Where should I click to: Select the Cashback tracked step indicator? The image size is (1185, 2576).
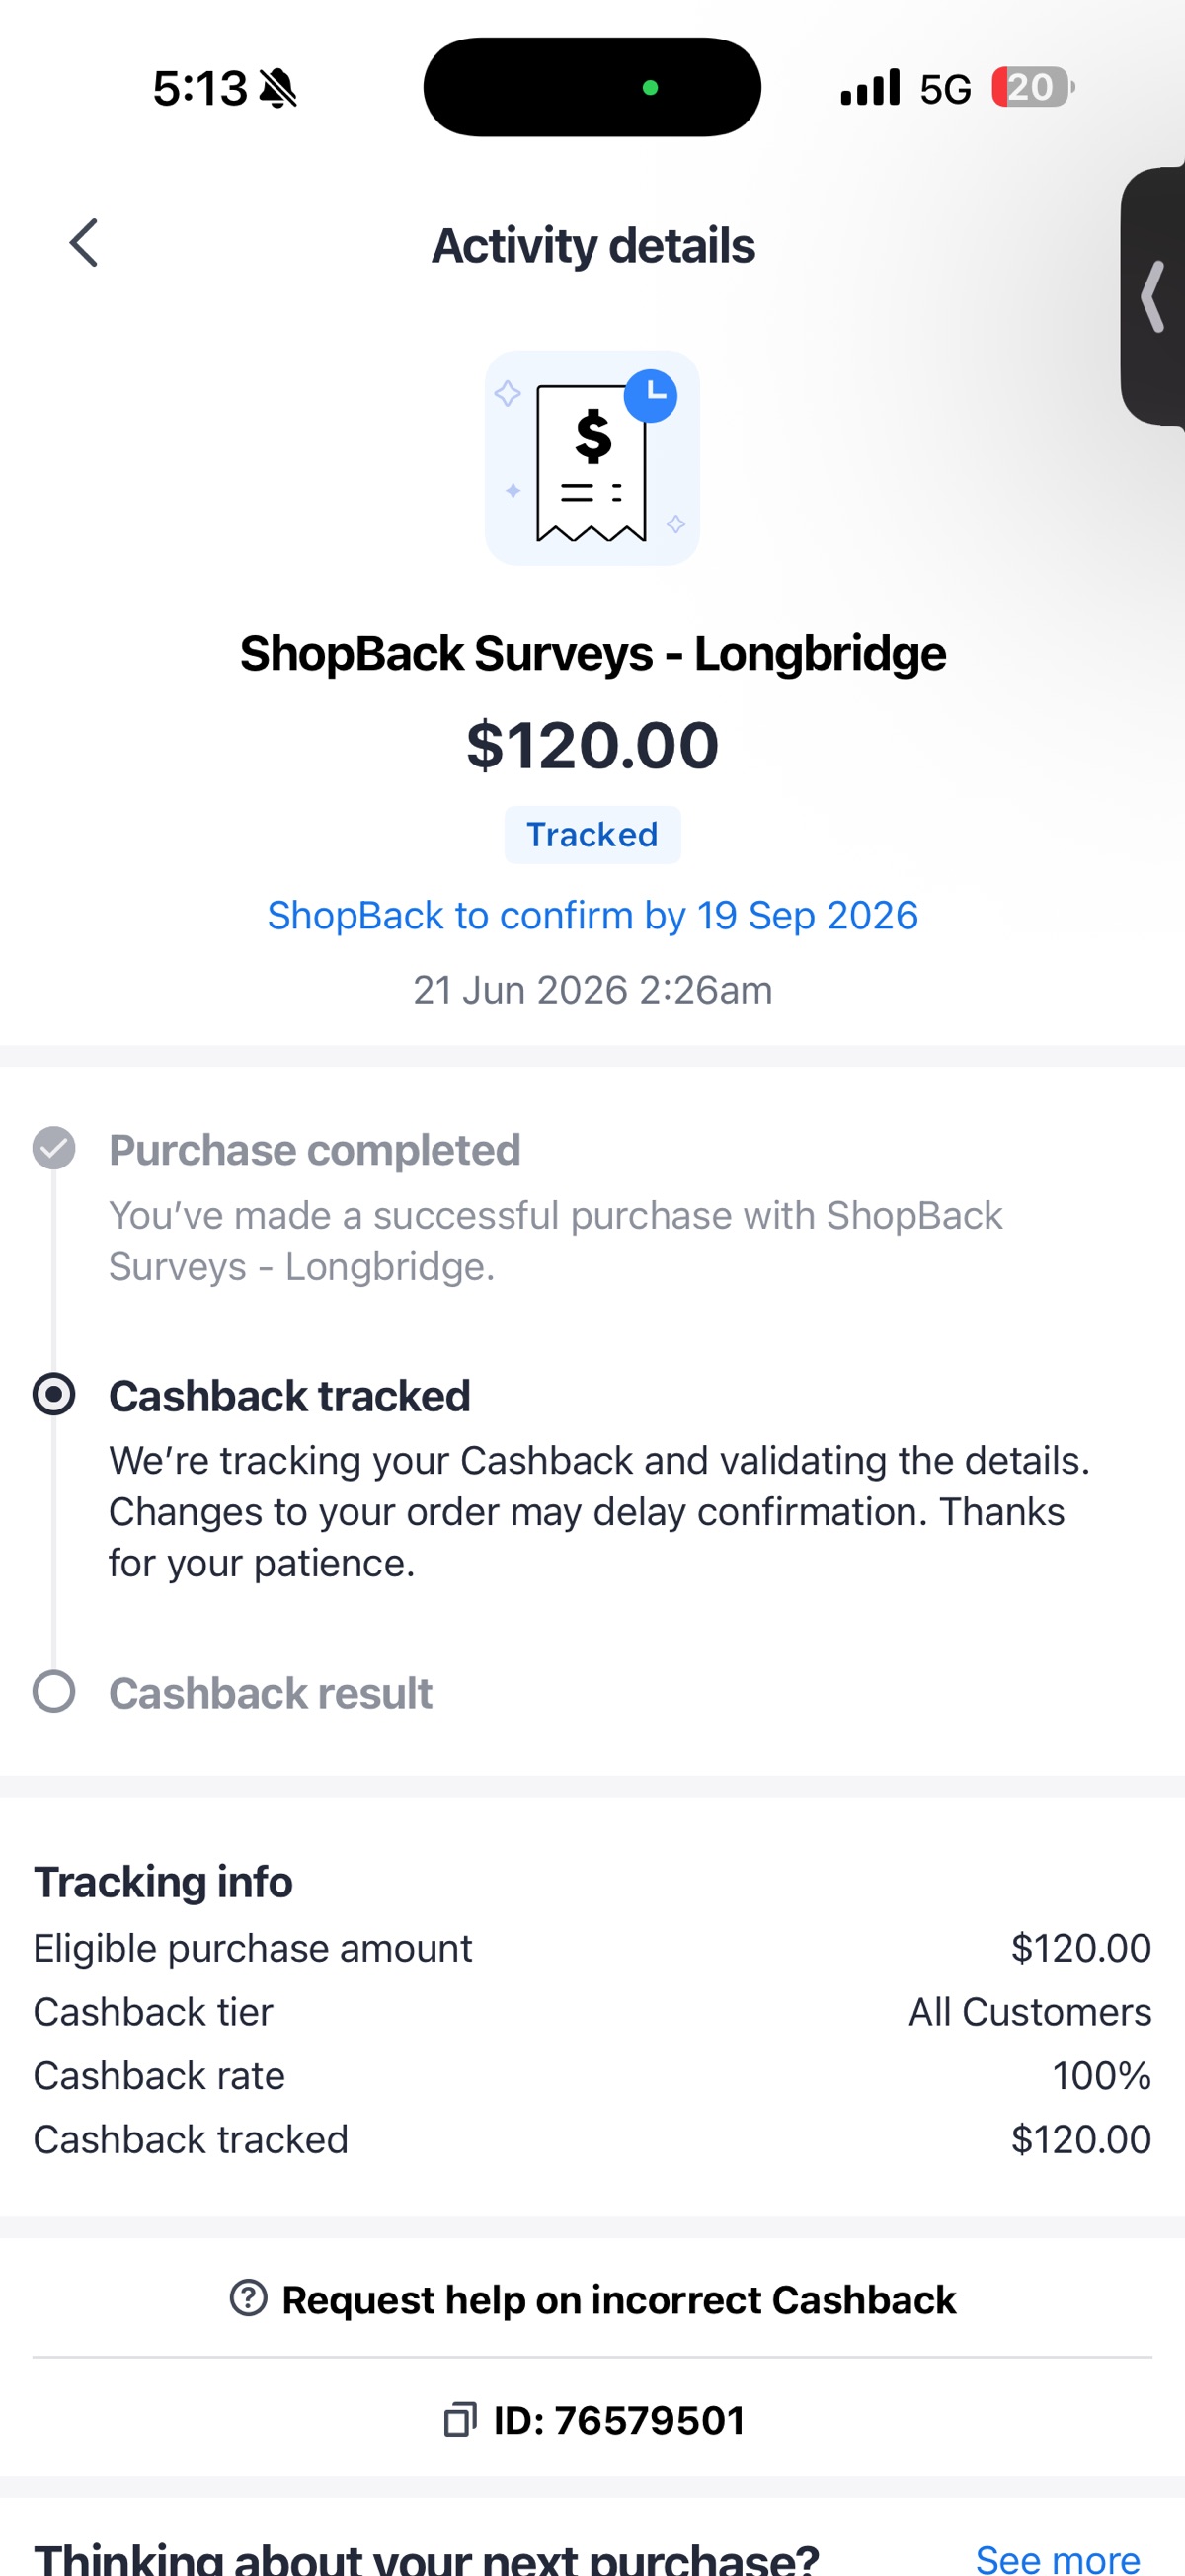pos(54,1394)
